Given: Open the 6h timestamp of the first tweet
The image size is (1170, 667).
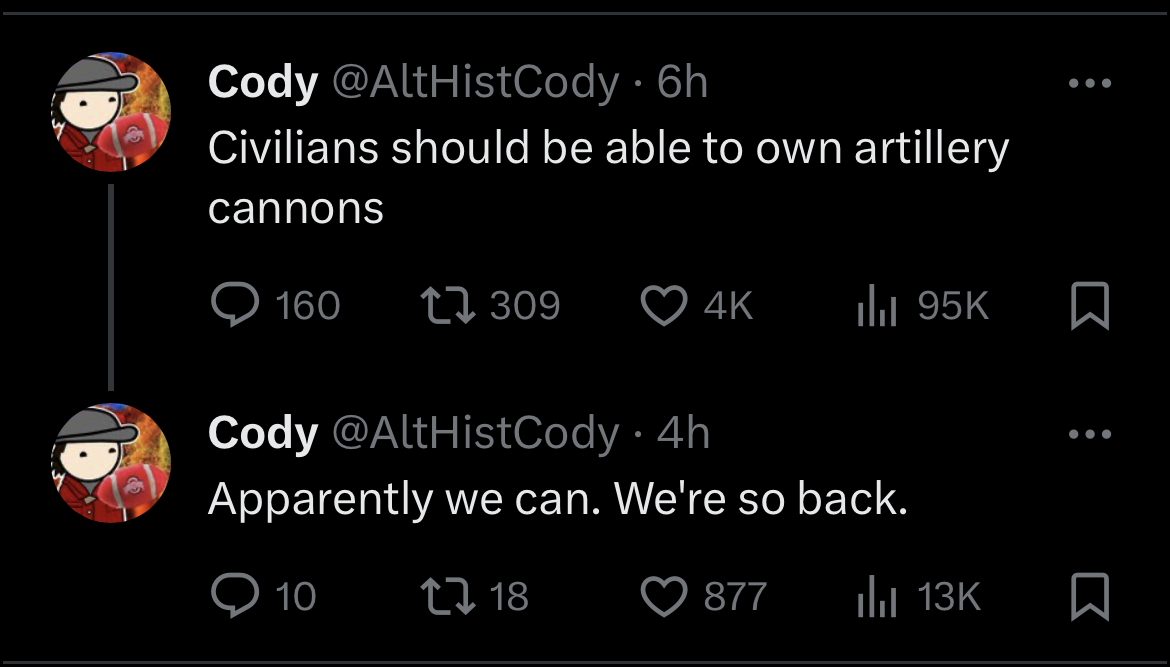Looking at the screenshot, I should pos(682,81).
